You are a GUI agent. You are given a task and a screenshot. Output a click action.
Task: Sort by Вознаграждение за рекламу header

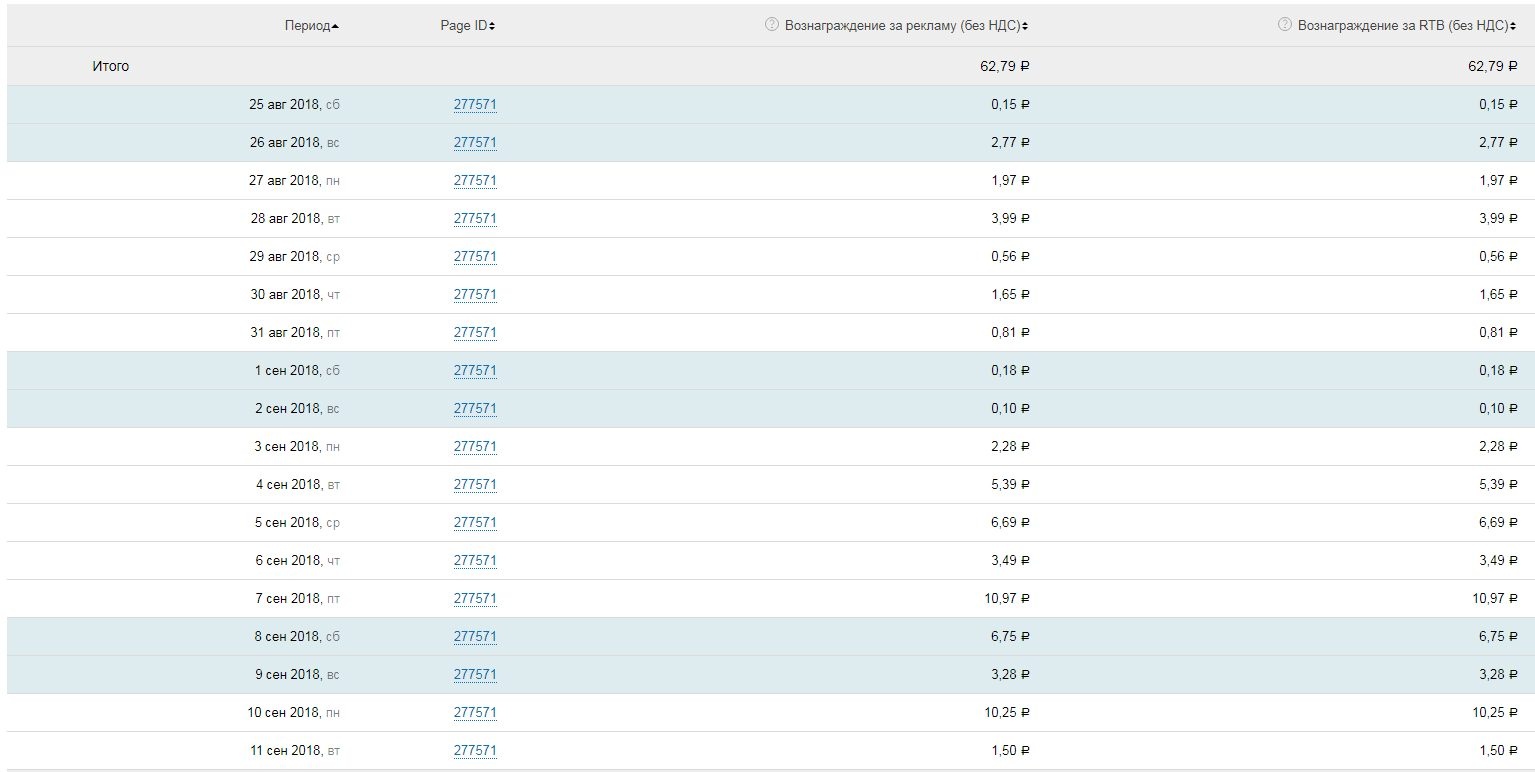[906, 26]
